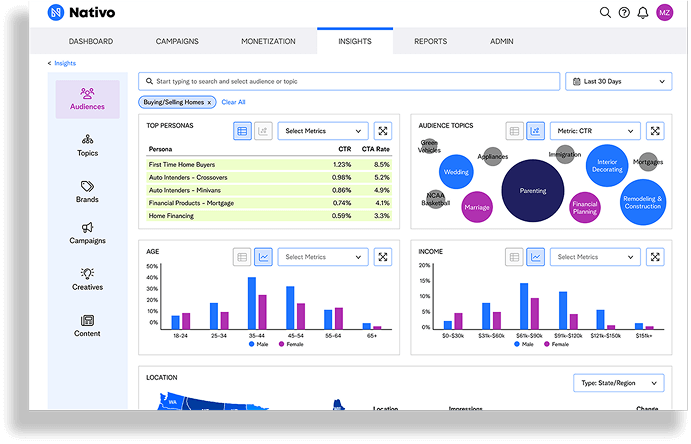The width and height of the screenshot is (691, 444).
Task: Toggle Female legend in Income chart
Action: coord(557,344)
